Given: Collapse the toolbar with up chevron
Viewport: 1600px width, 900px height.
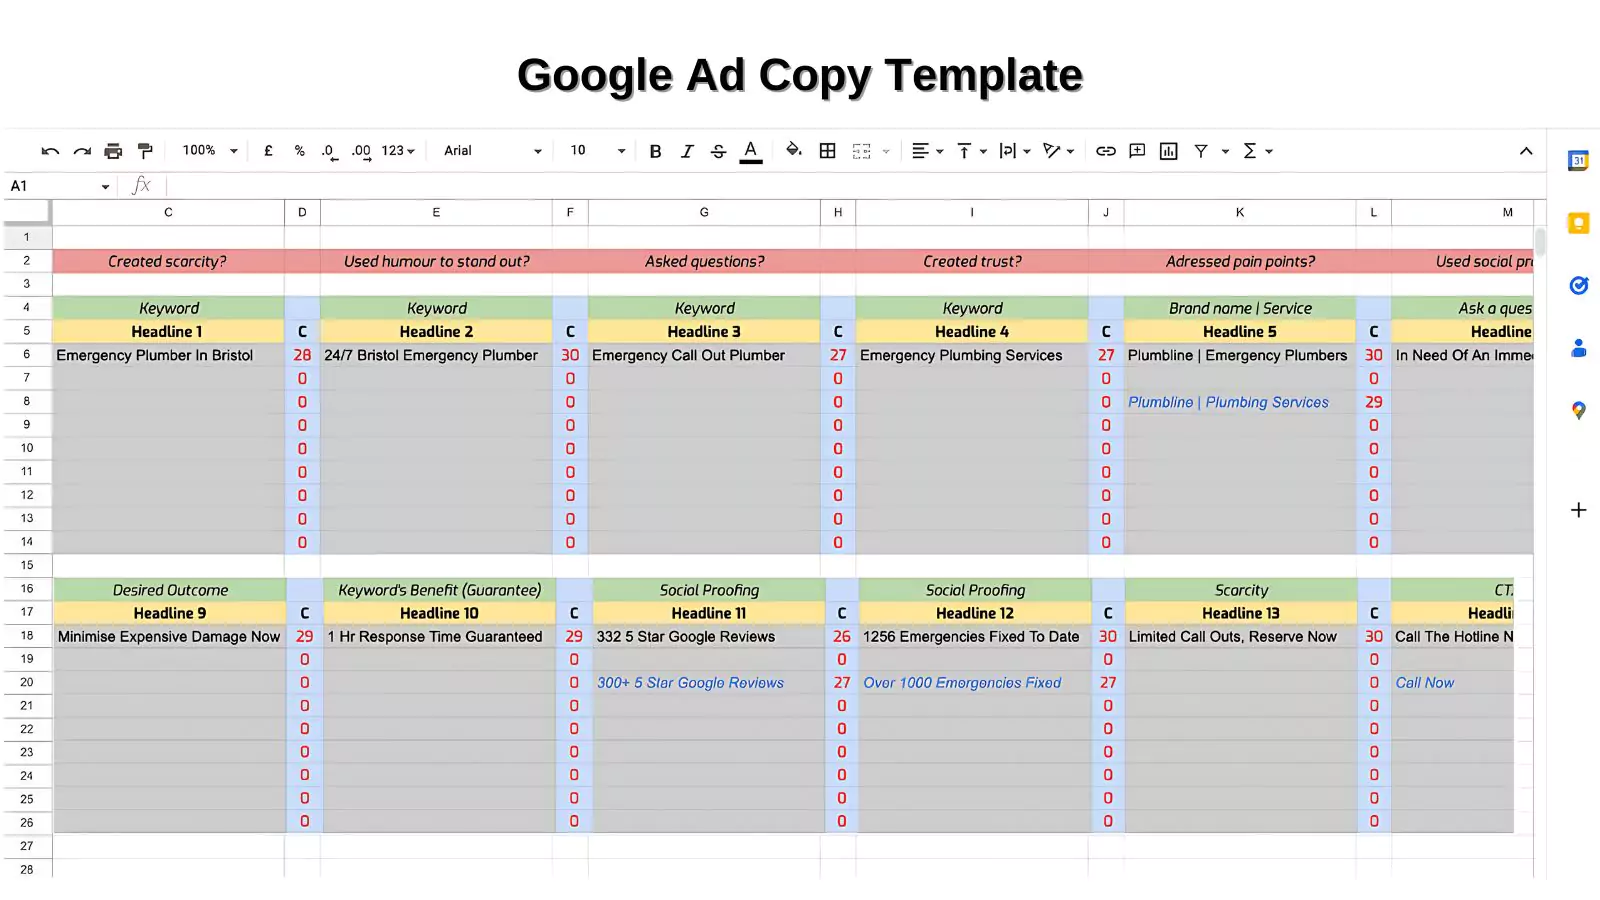Looking at the screenshot, I should (x=1525, y=151).
